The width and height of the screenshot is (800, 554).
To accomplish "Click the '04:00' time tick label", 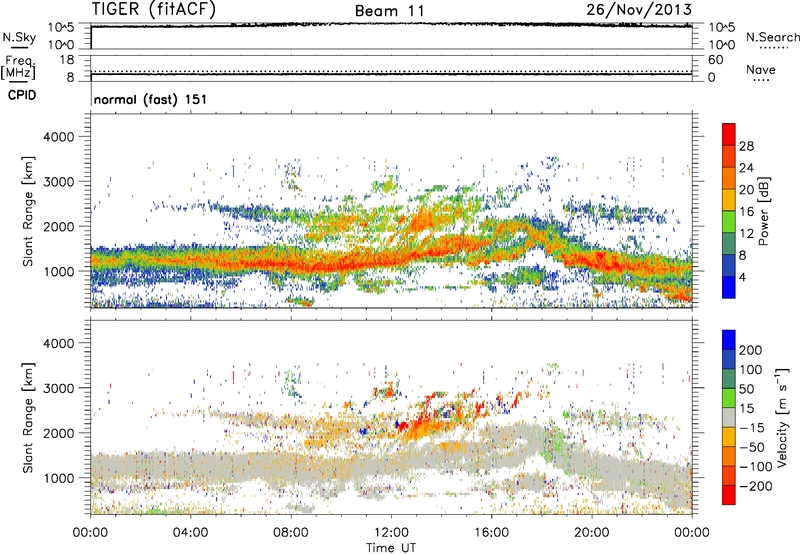I will [190, 533].
